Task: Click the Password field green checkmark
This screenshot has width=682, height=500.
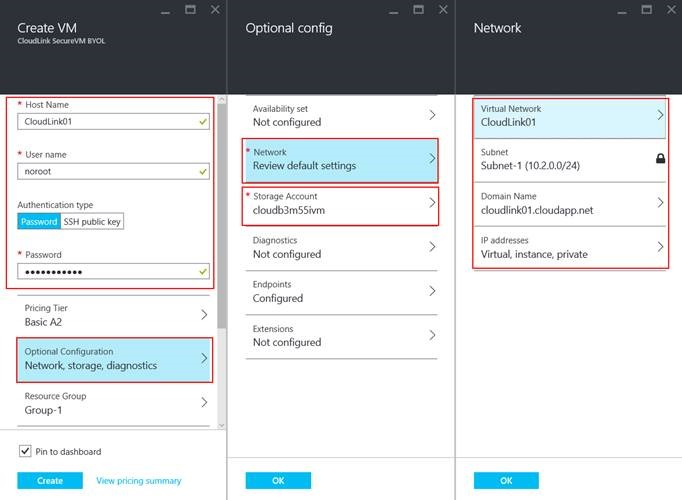Action: [x=204, y=272]
